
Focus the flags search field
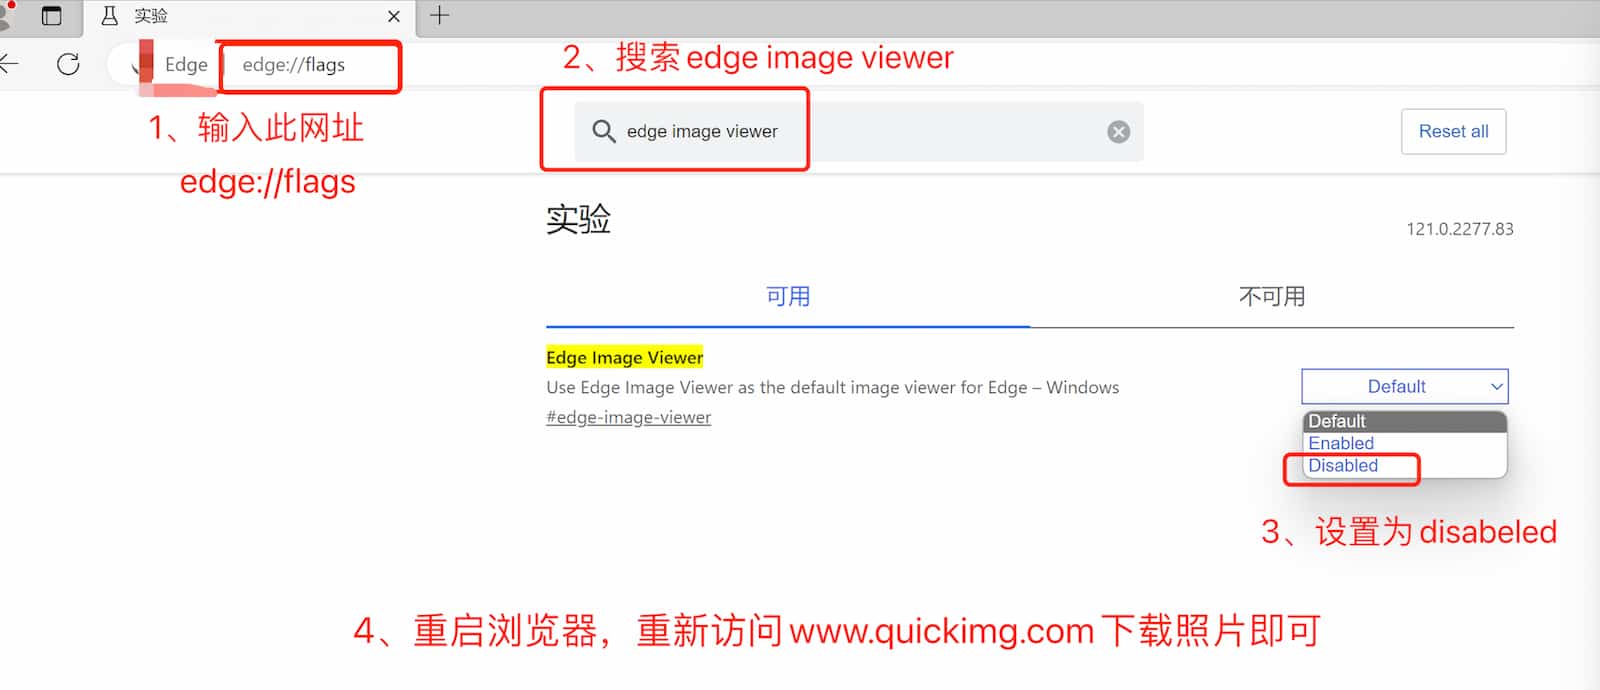(x=859, y=132)
